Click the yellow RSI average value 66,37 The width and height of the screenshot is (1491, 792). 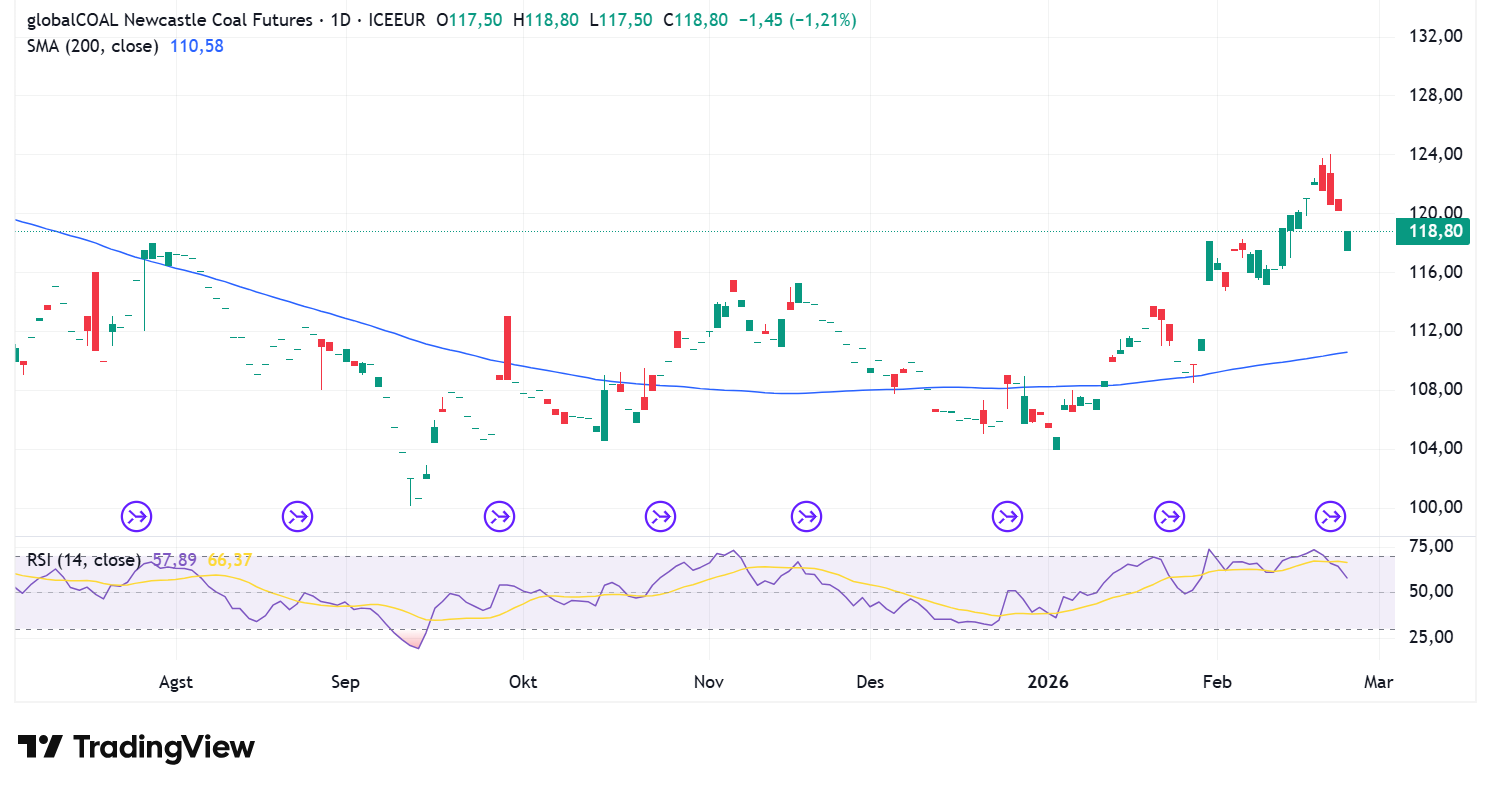click(229, 561)
